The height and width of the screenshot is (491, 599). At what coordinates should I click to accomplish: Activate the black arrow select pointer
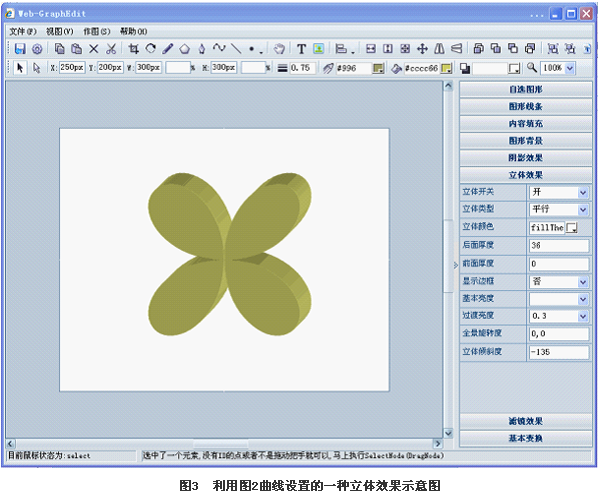point(20,68)
